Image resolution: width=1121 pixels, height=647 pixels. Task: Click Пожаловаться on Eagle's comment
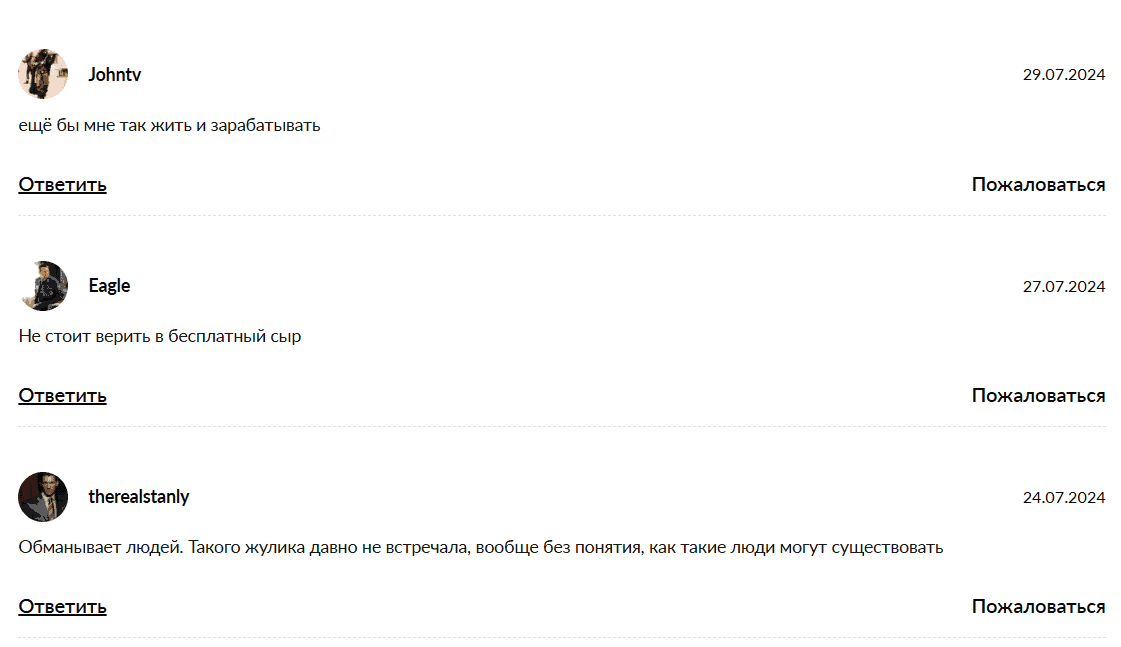[x=1038, y=396]
